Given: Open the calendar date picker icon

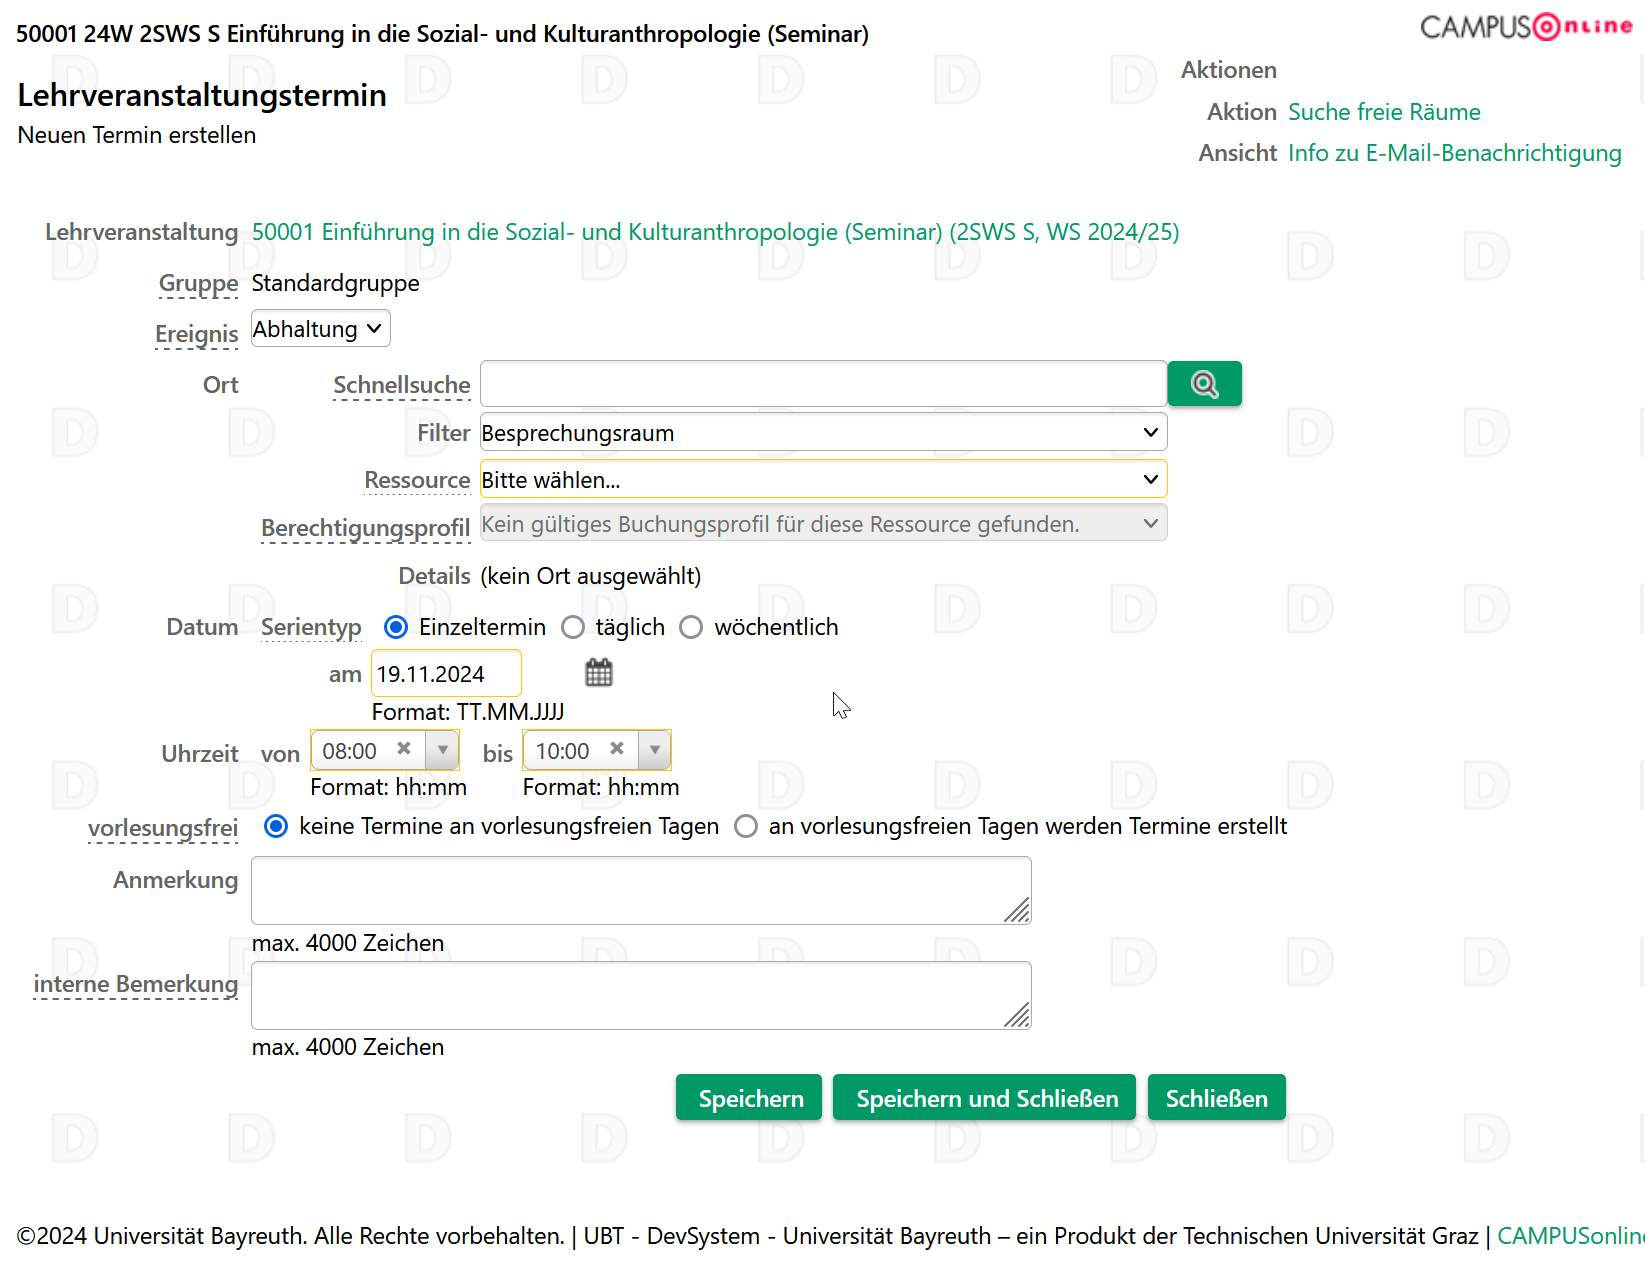Looking at the screenshot, I should [599, 672].
